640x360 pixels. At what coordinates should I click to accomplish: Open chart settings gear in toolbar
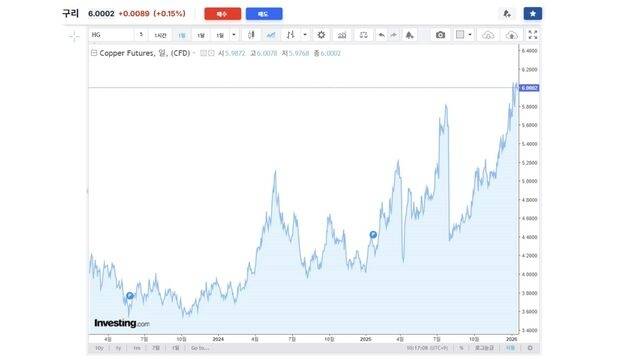click(322, 35)
